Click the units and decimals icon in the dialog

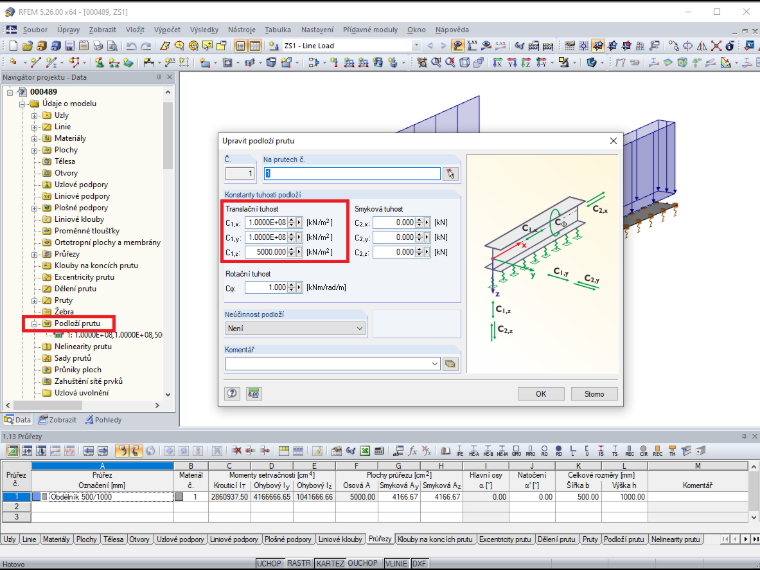253,393
